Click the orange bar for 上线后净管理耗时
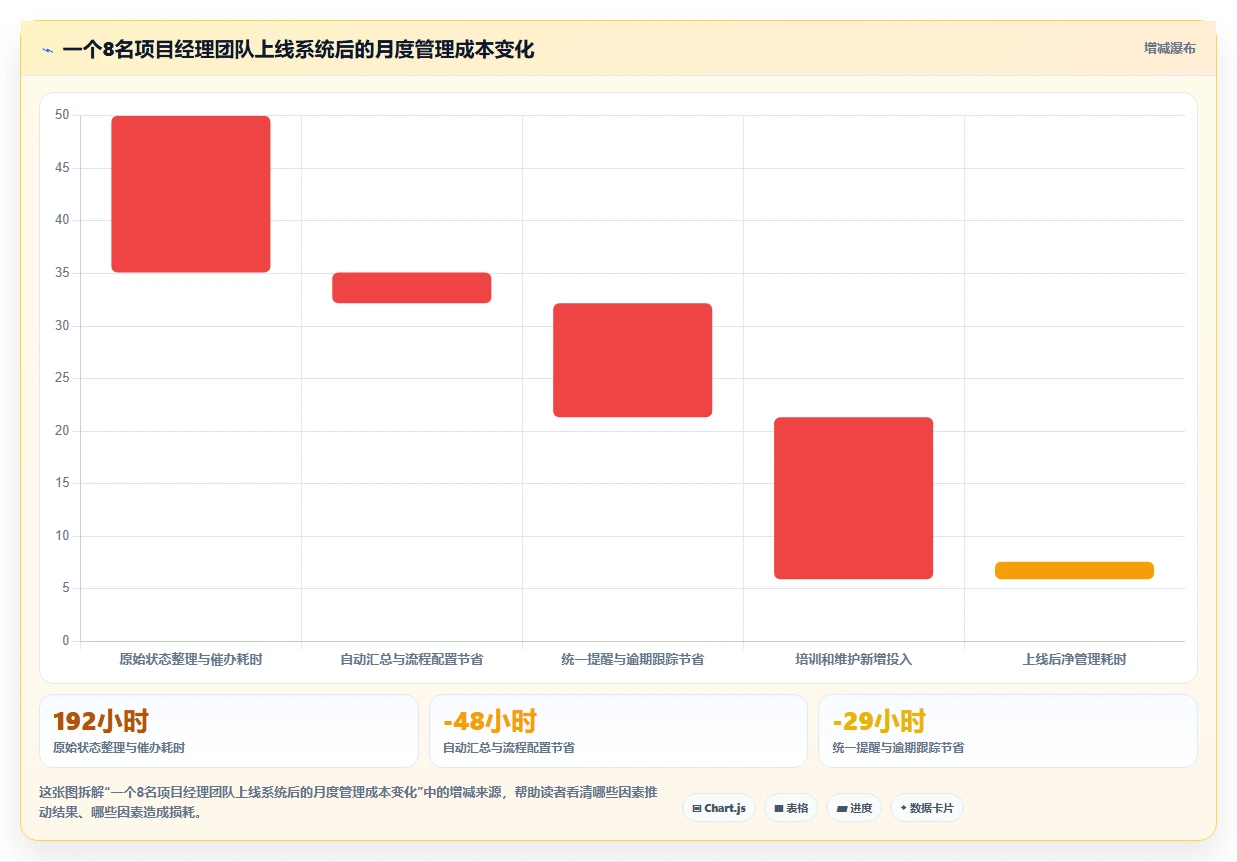Viewport: 1237px width, 862px height. (1075, 570)
